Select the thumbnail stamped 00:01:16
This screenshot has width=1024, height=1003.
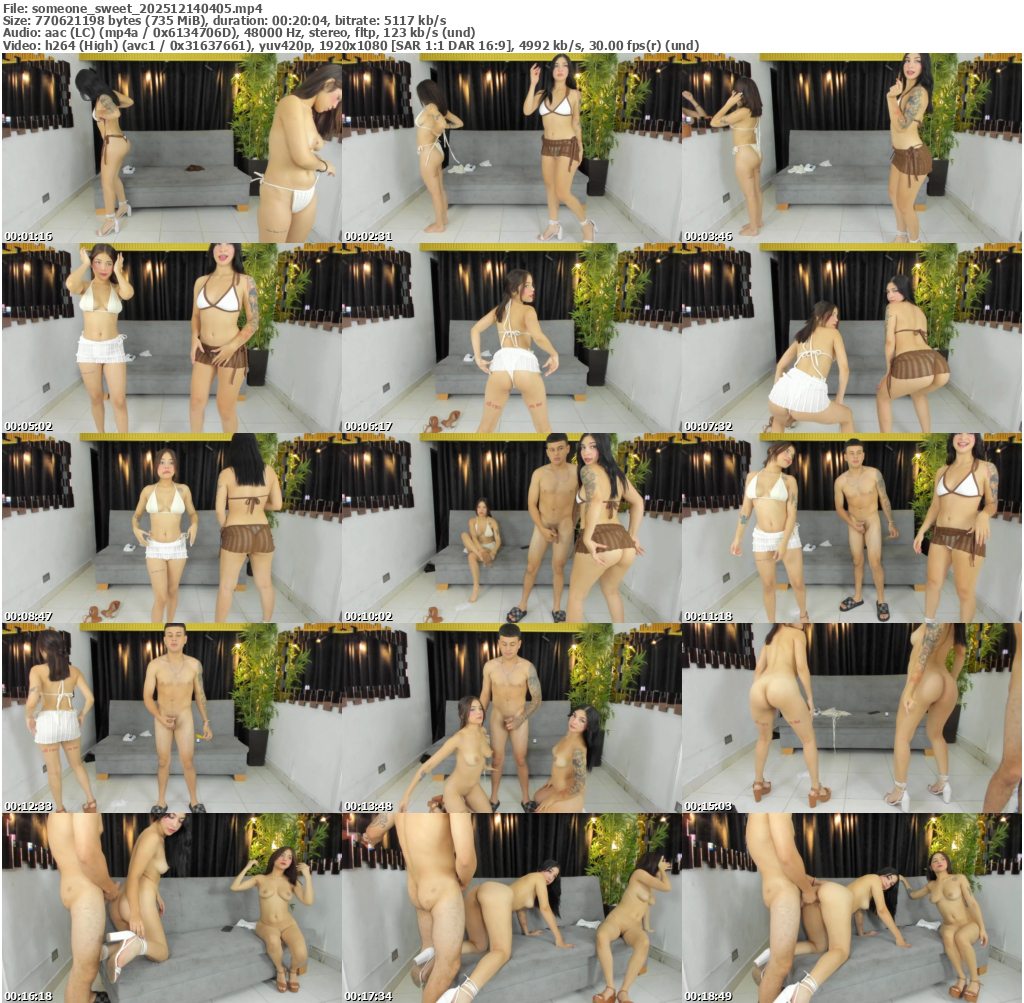(x=172, y=148)
